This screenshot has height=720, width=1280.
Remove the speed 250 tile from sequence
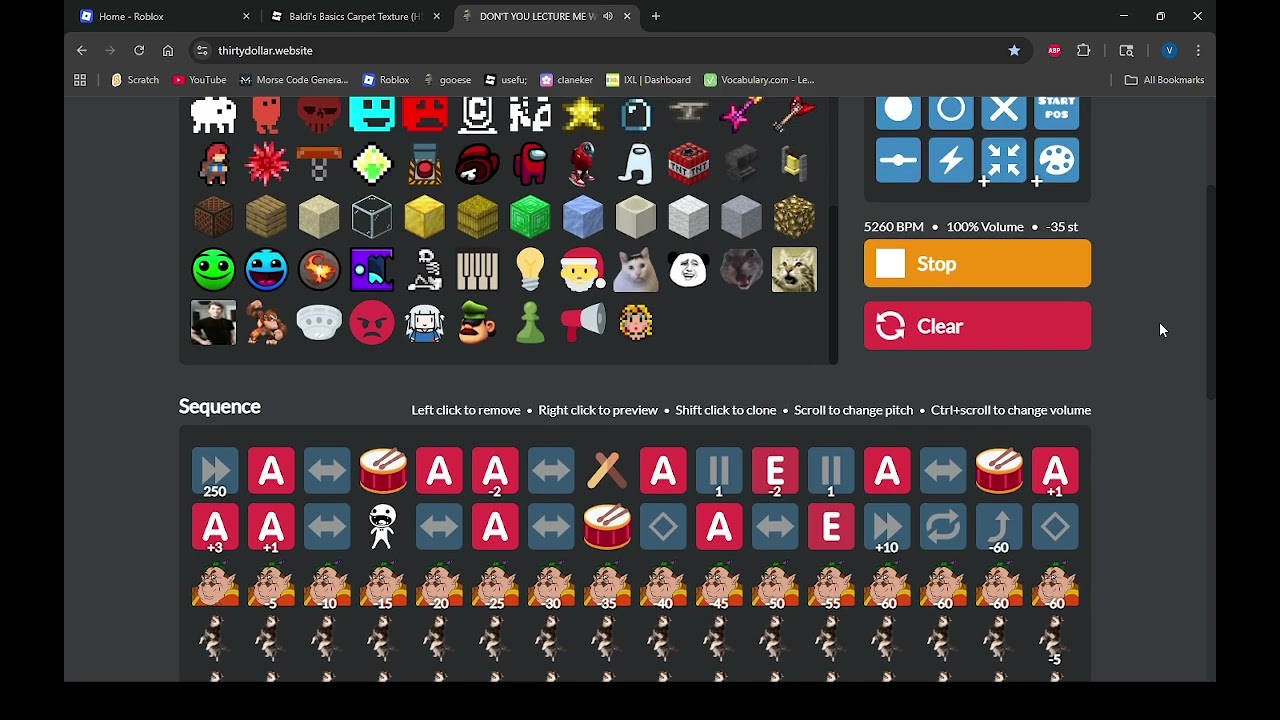(x=215, y=472)
